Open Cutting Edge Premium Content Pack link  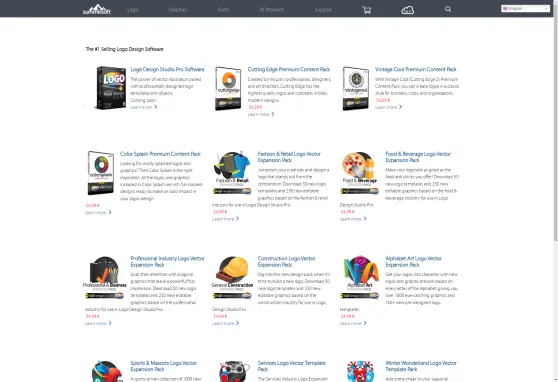tap(289, 69)
